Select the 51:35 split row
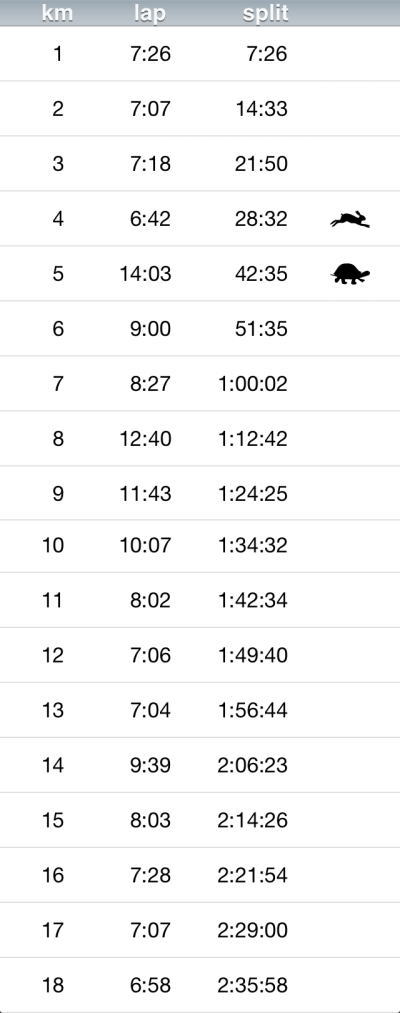The image size is (400, 1013). pyautogui.click(x=200, y=328)
